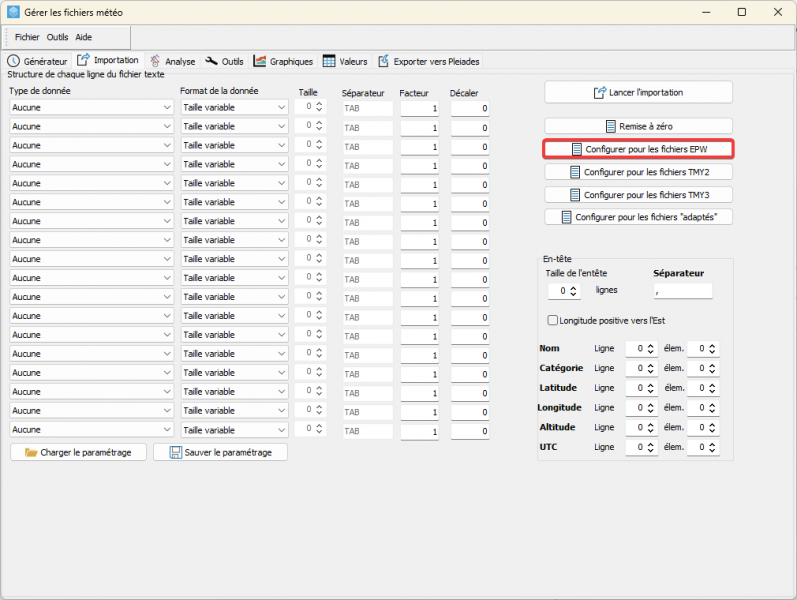Open the Générateur tab clock icon

(x=13, y=62)
